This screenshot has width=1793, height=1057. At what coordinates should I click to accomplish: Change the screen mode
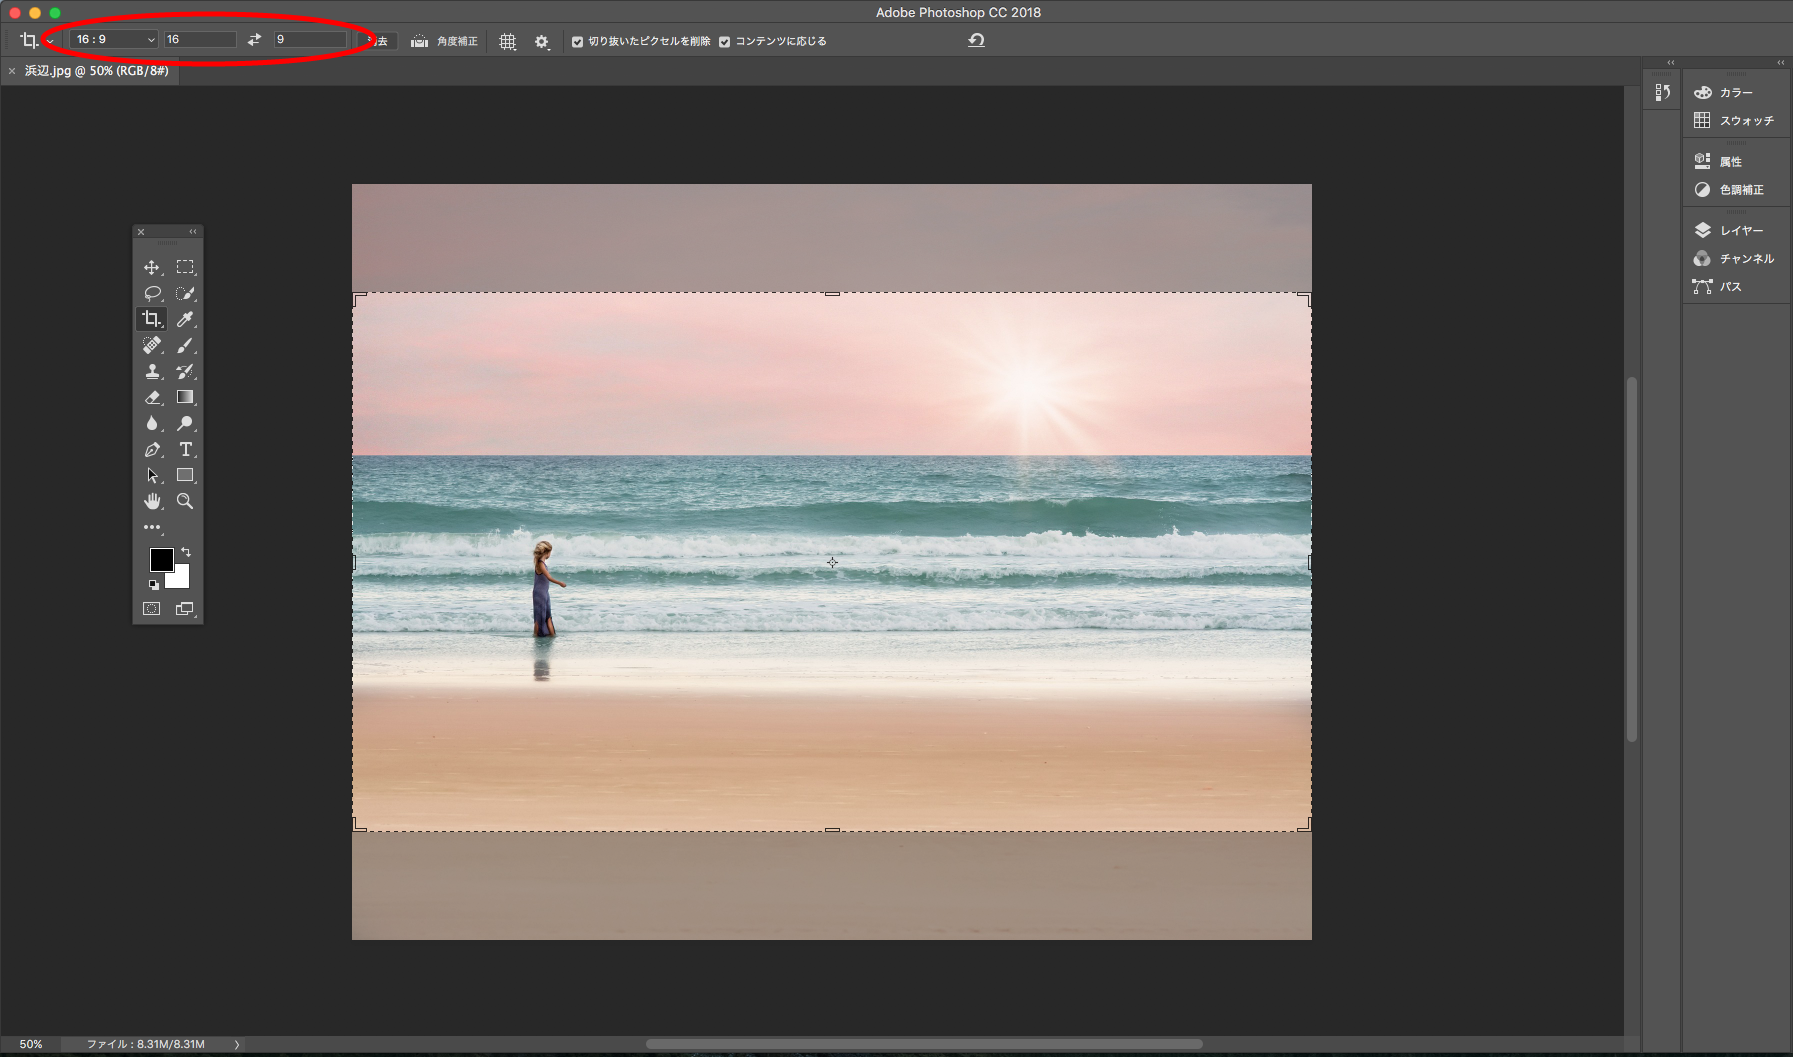185,608
